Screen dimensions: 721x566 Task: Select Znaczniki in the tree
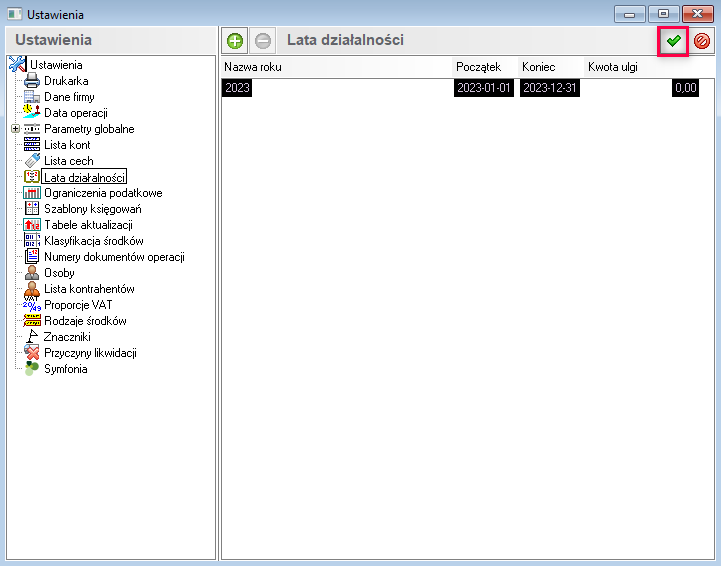(x=67, y=337)
